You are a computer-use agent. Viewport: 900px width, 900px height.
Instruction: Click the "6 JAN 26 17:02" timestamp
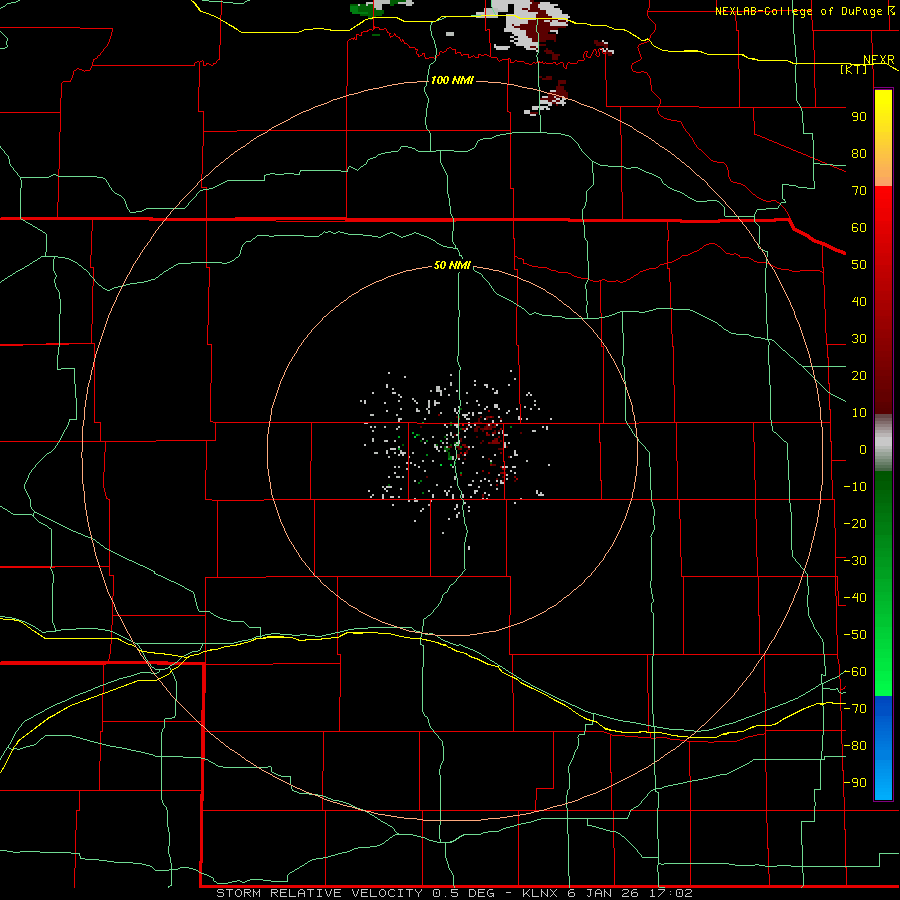[x=630, y=893]
